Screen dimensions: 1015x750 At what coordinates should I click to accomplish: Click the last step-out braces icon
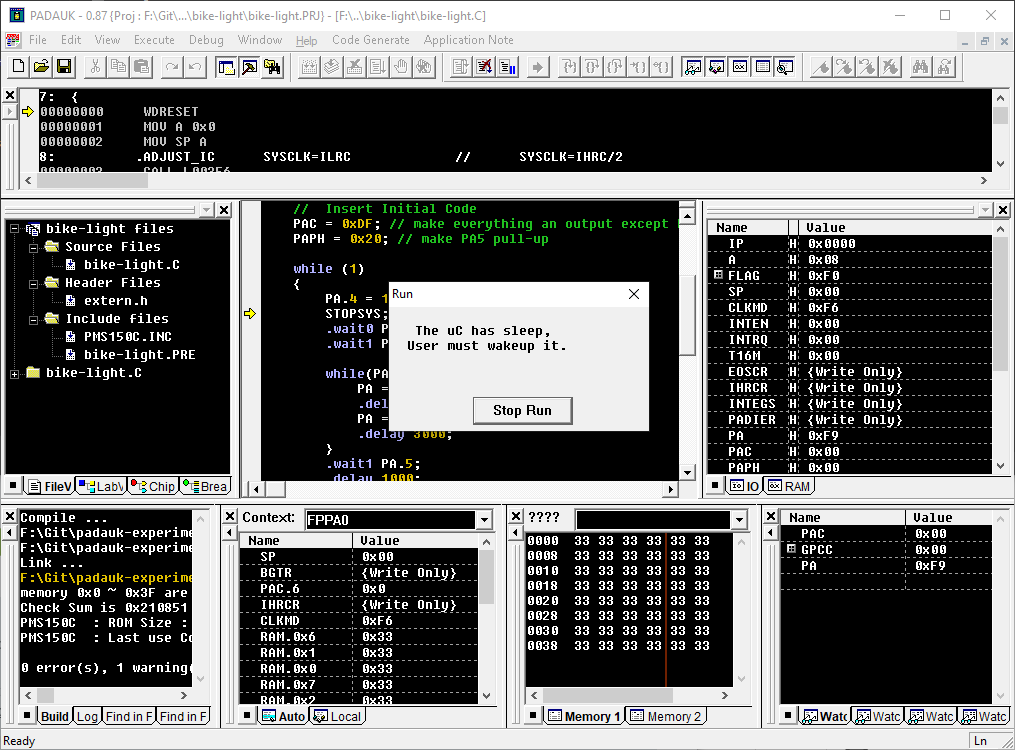[661, 67]
